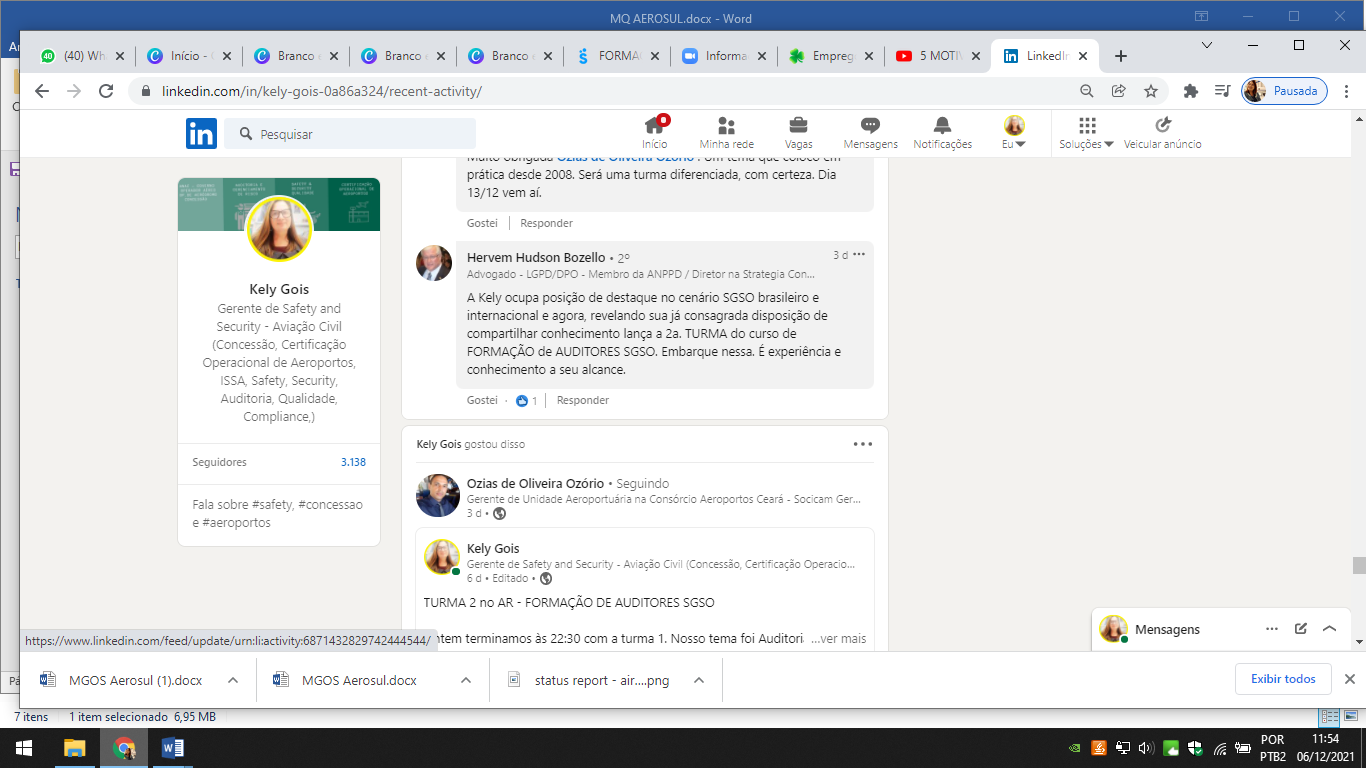The width and height of the screenshot is (1366, 768).
Task: Click page vertical scrollbar thumb
Action: click(x=1358, y=565)
